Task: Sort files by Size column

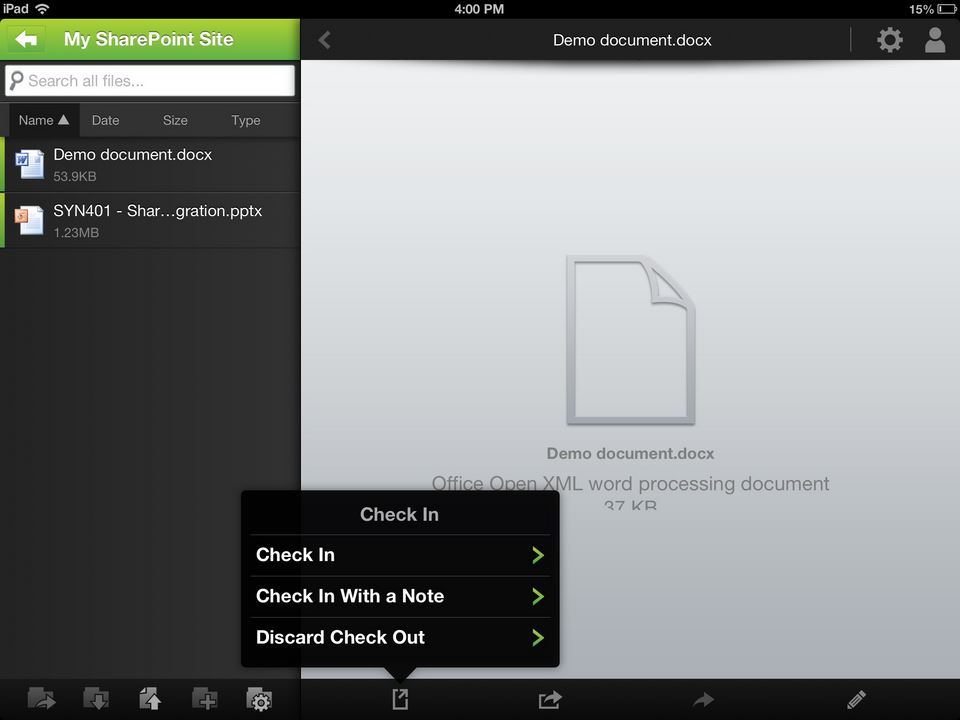Action: click(x=175, y=120)
